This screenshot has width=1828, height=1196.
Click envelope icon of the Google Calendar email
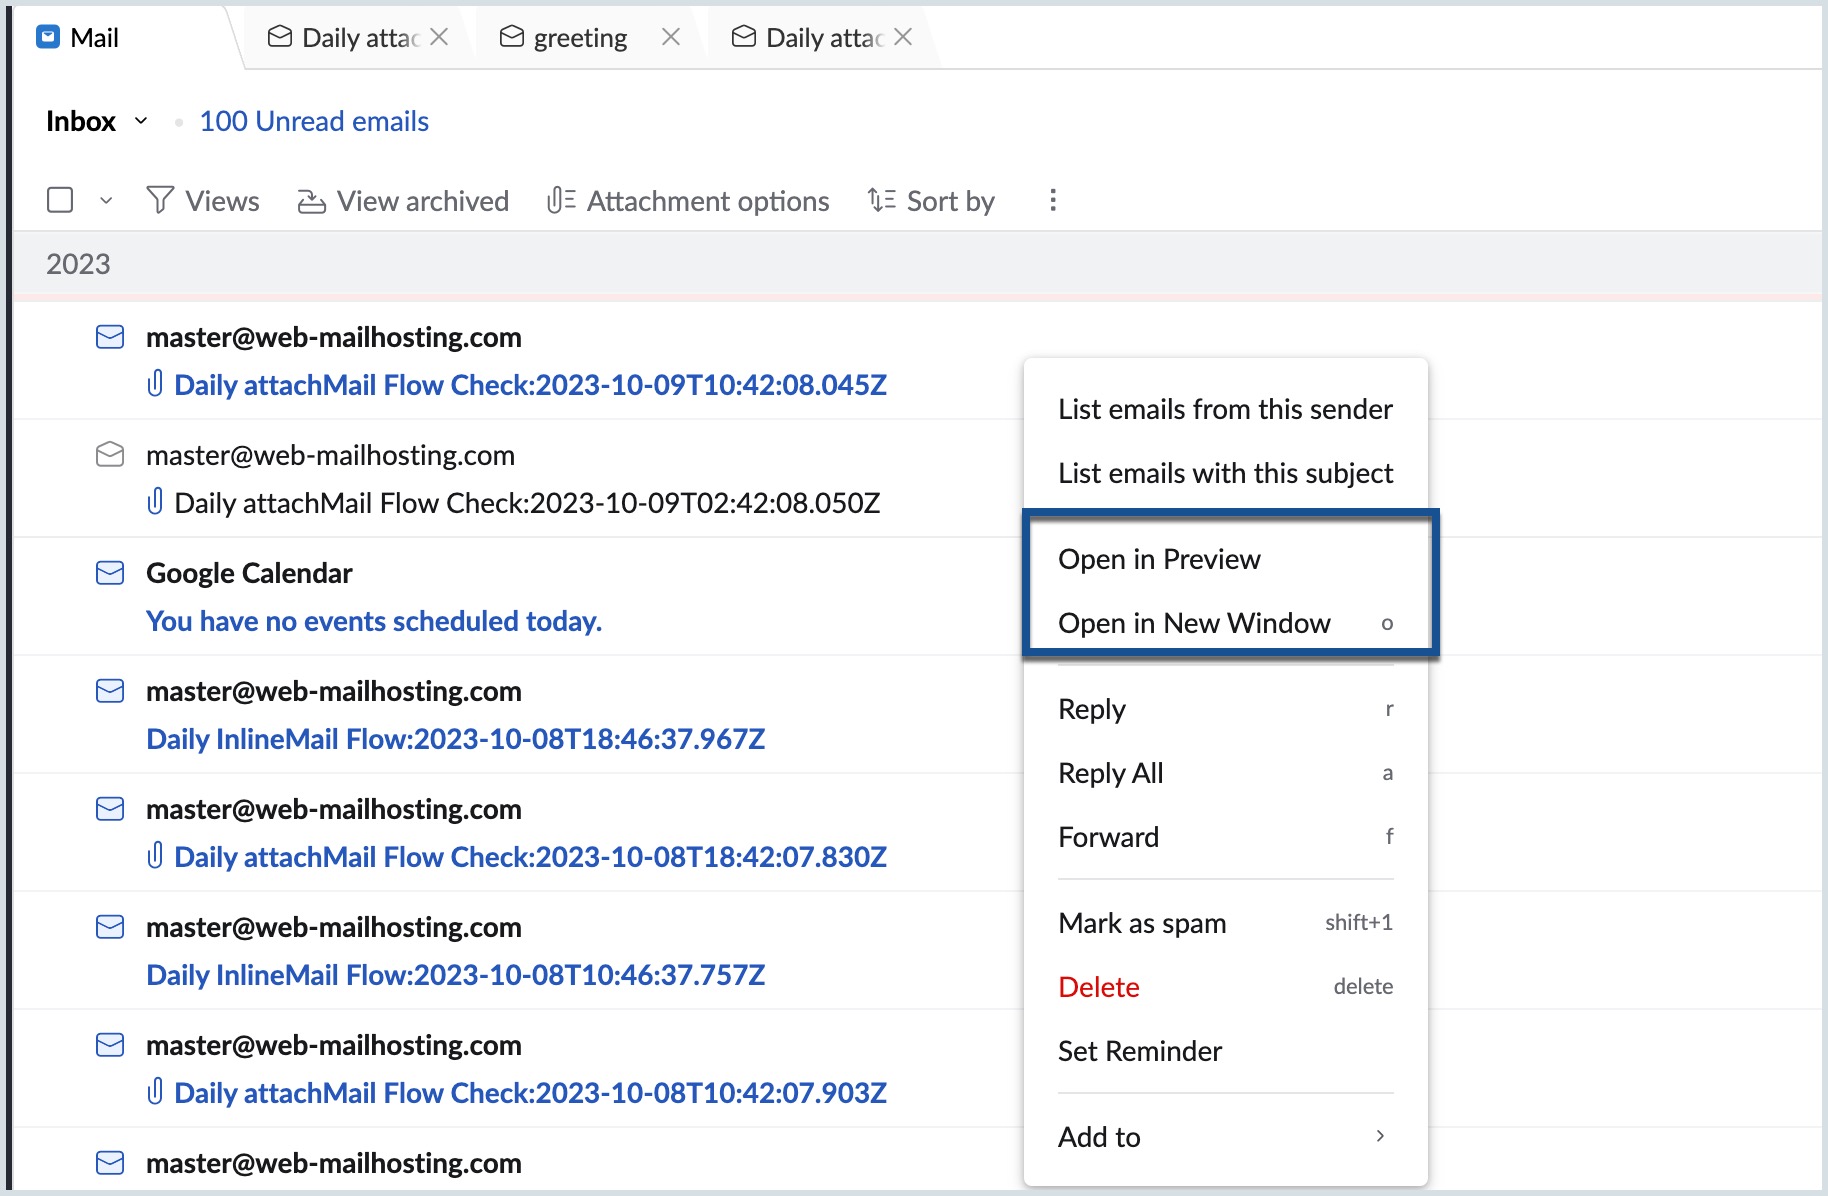pyautogui.click(x=110, y=573)
